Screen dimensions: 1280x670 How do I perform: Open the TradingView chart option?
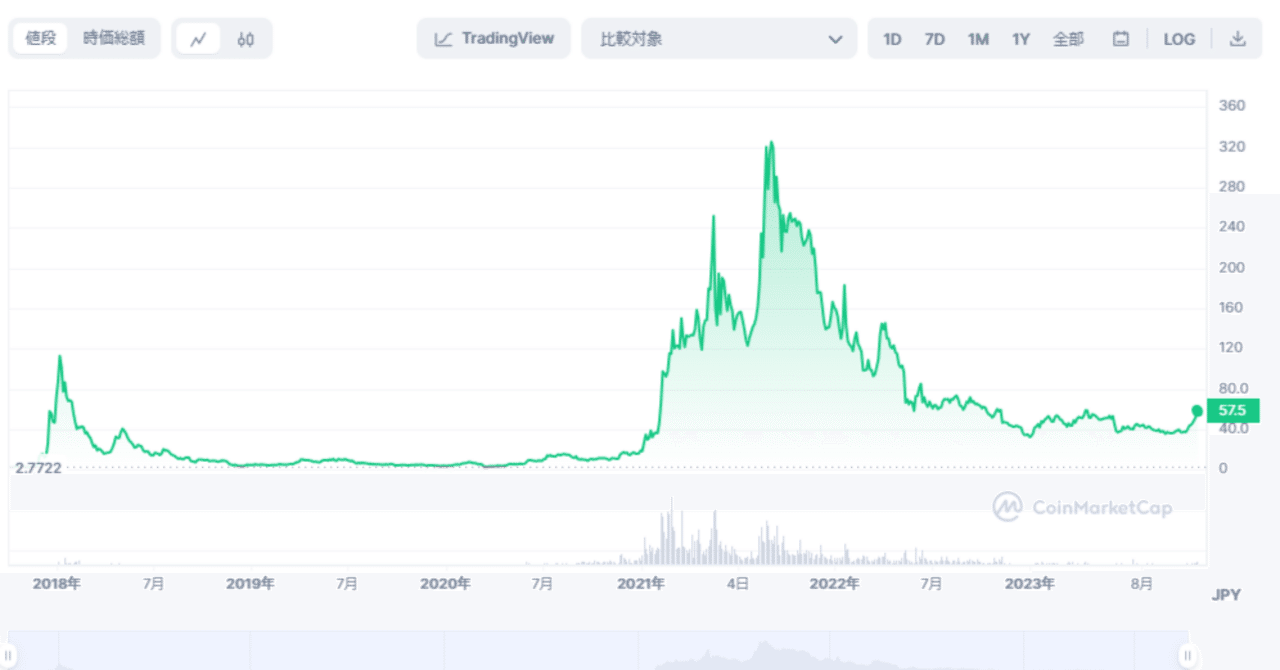point(493,38)
